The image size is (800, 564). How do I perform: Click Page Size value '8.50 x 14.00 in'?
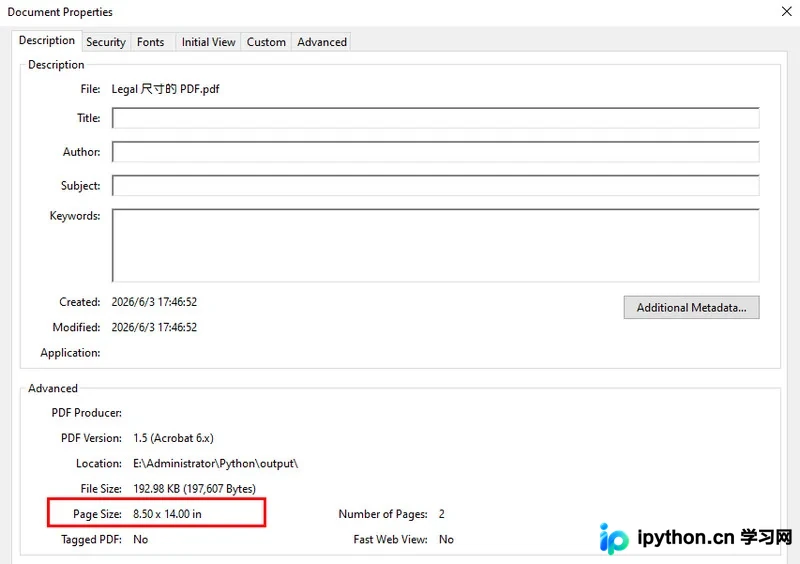point(167,514)
